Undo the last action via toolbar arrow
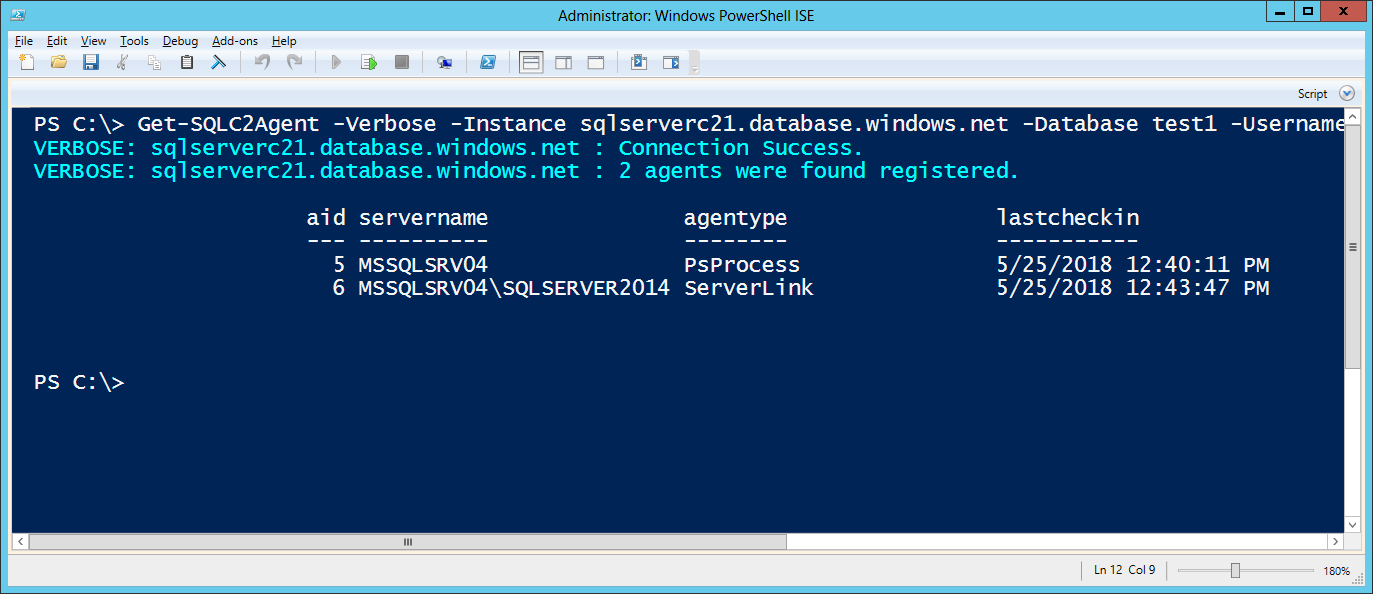The width and height of the screenshot is (1373, 594). click(x=262, y=62)
